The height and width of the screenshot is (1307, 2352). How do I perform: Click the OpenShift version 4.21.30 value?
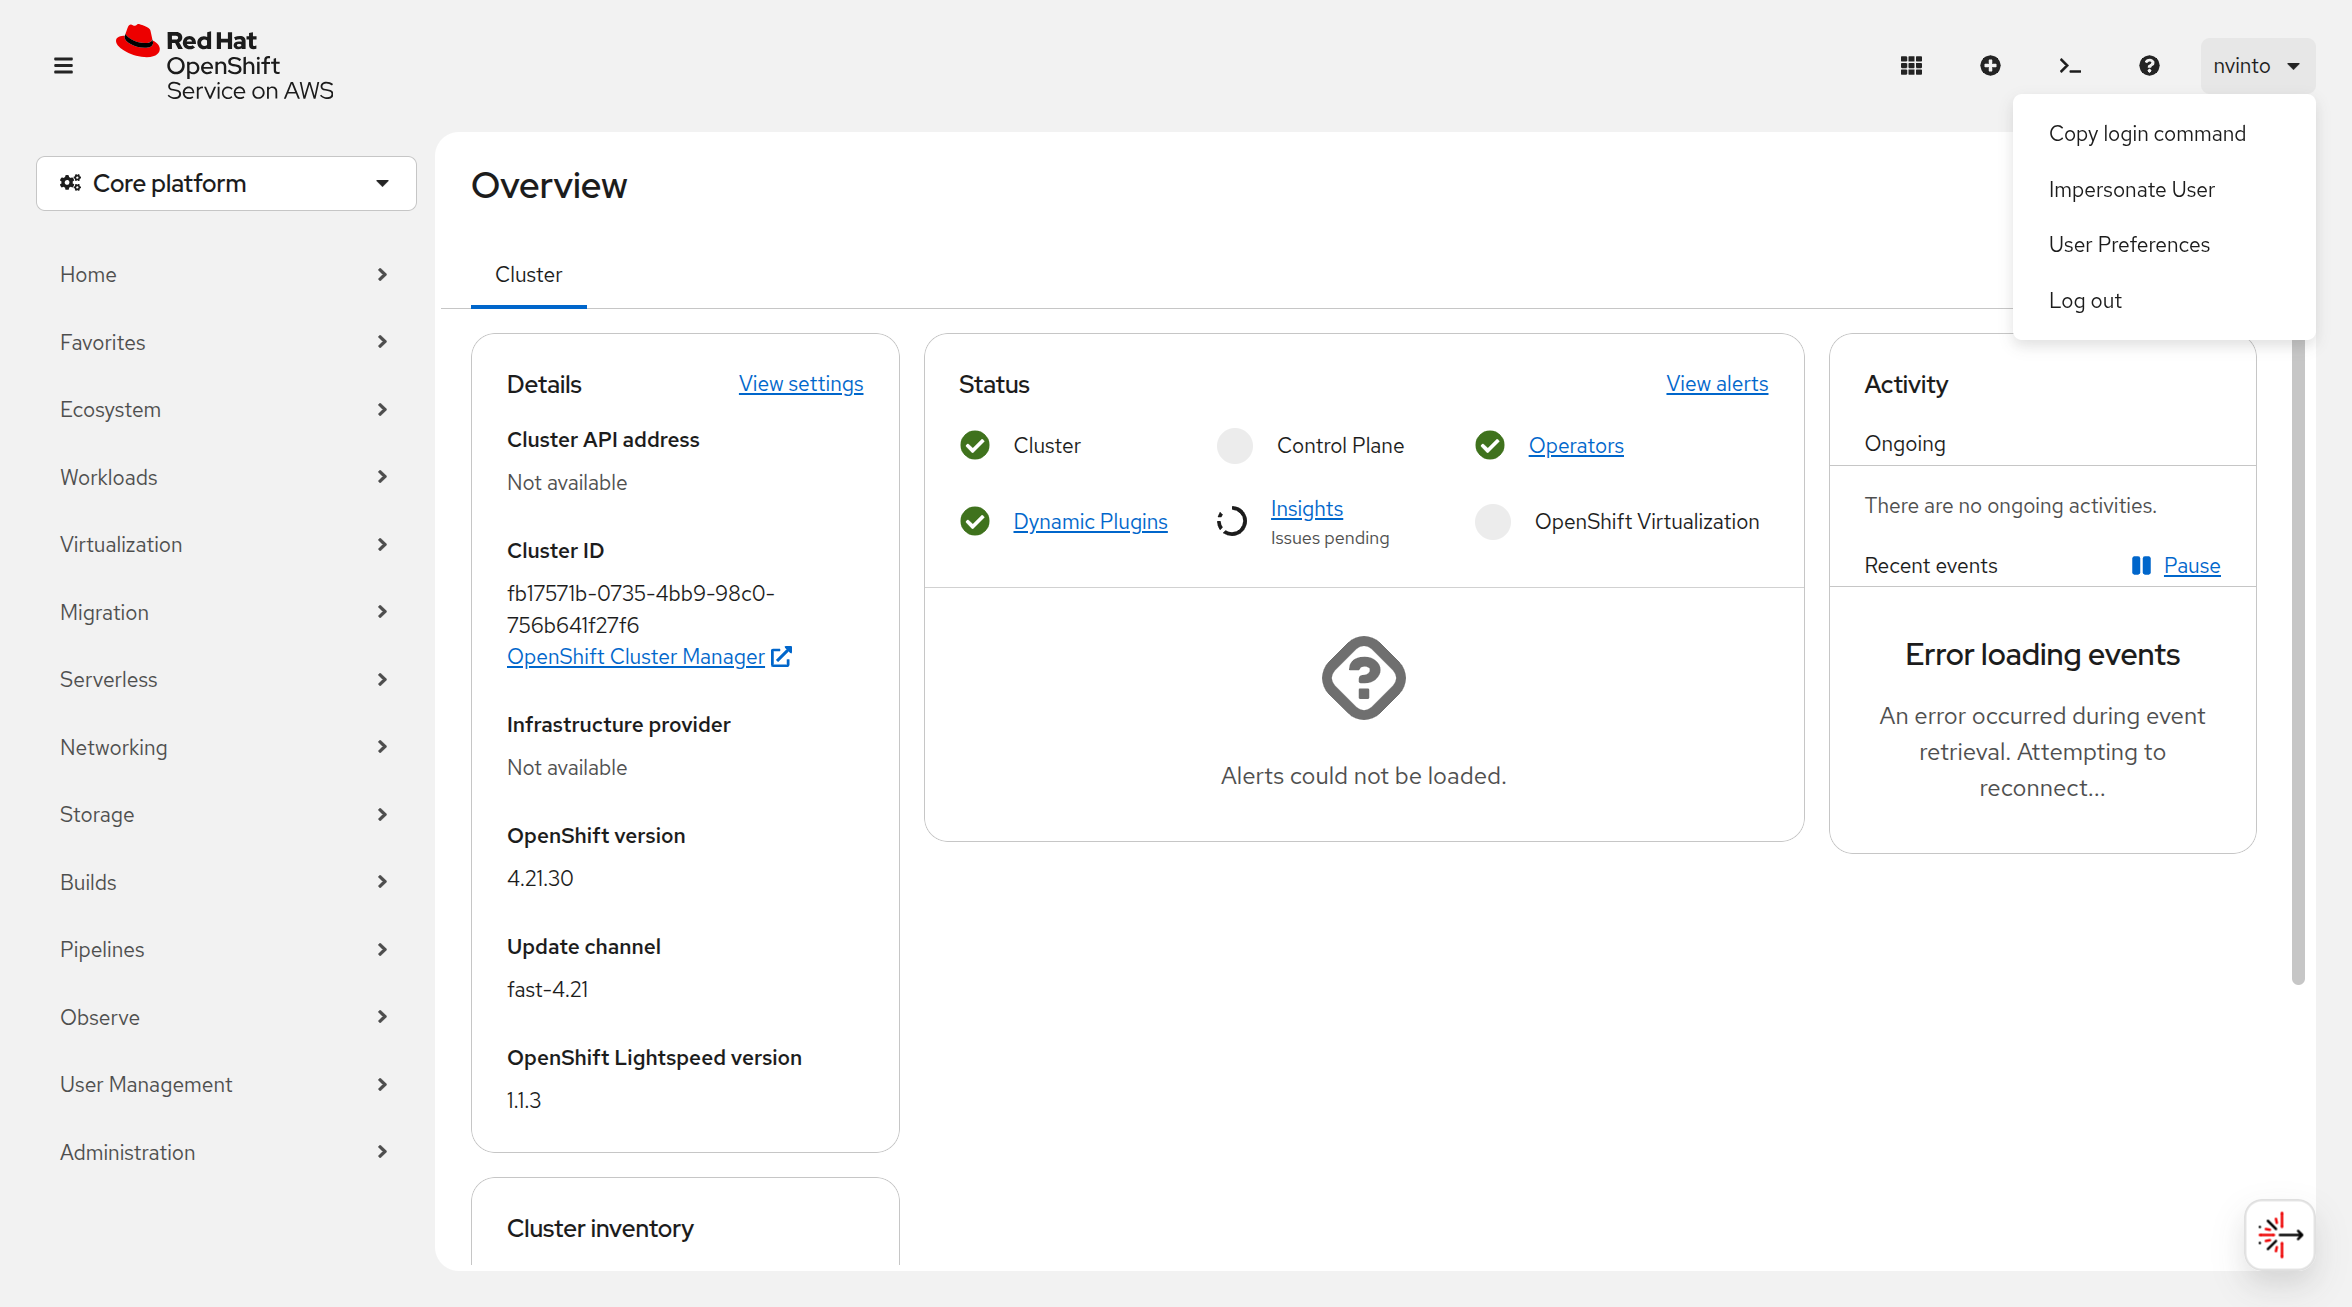click(540, 879)
